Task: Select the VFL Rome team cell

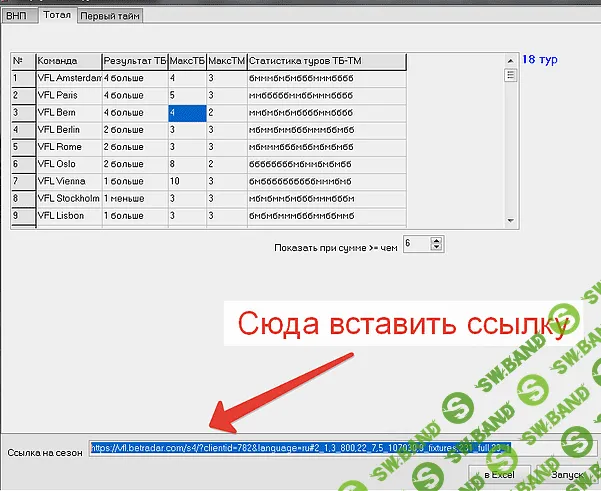Action: click(x=69, y=148)
